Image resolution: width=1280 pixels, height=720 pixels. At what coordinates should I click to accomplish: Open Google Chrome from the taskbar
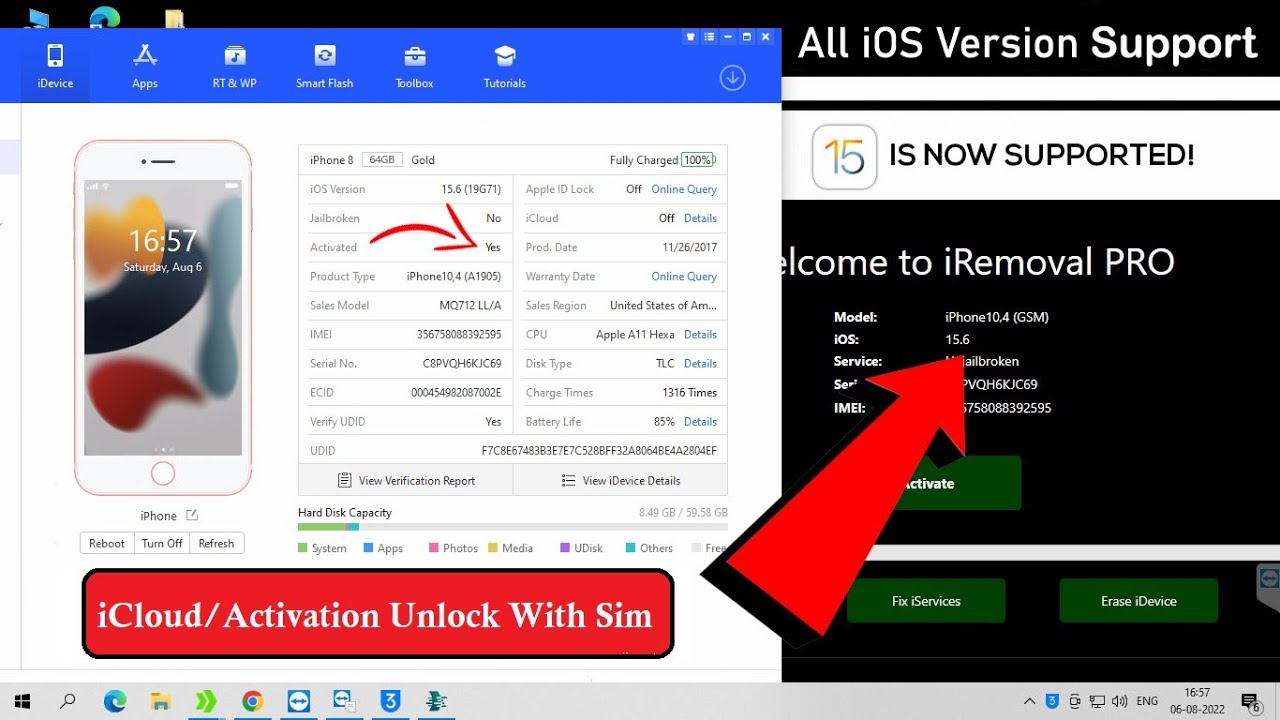pyautogui.click(x=252, y=701)
